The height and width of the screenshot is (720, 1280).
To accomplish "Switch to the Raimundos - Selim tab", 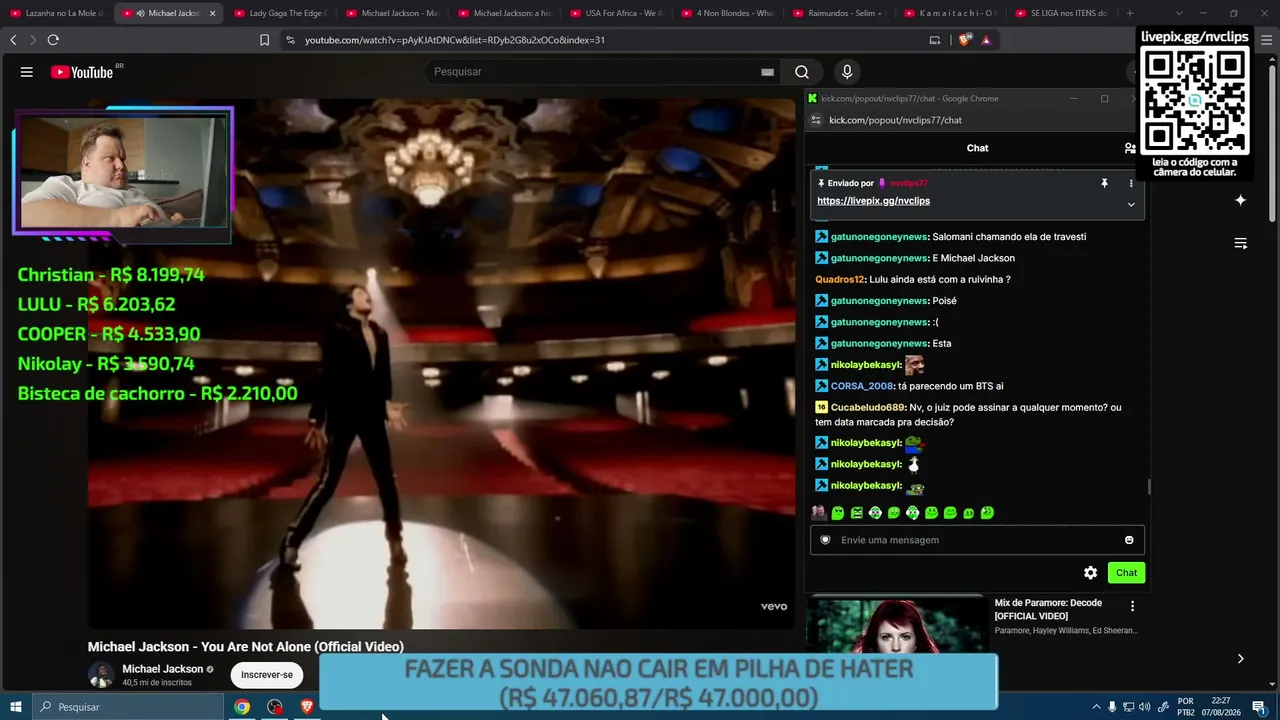I will (839, 13).
